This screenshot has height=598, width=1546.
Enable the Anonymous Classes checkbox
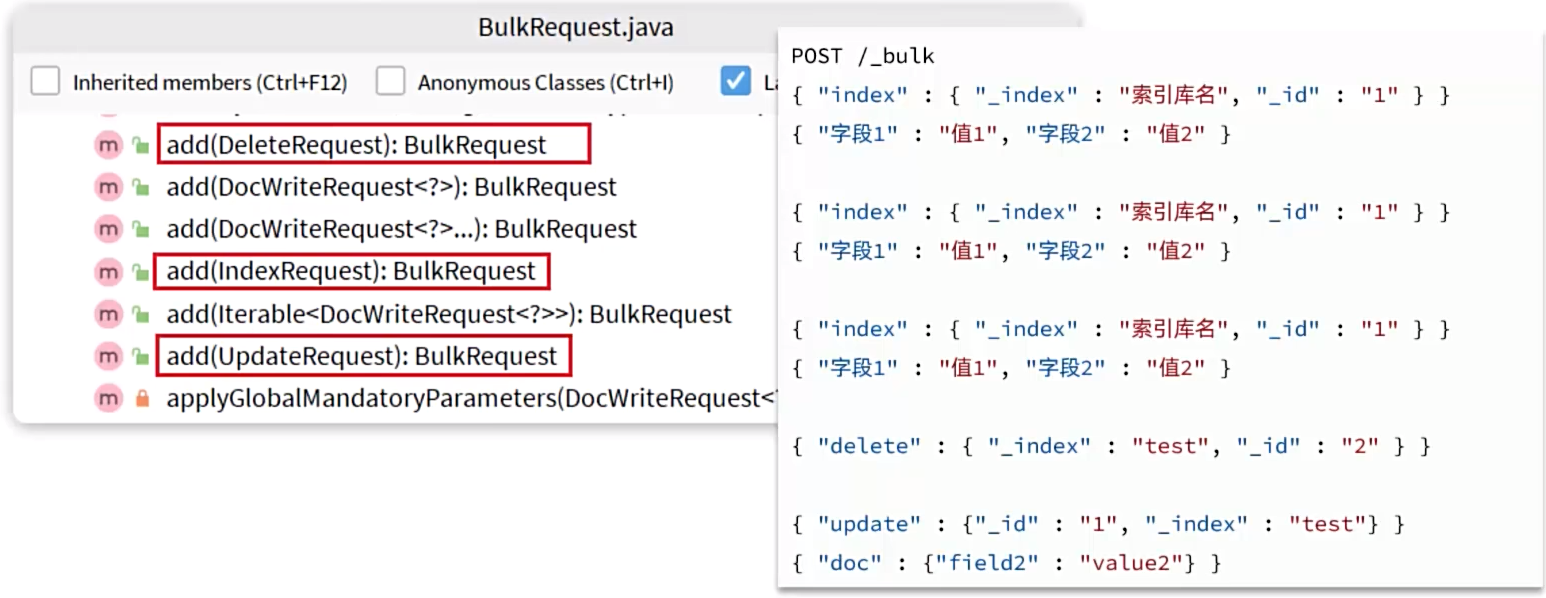[x=390, y=82]
